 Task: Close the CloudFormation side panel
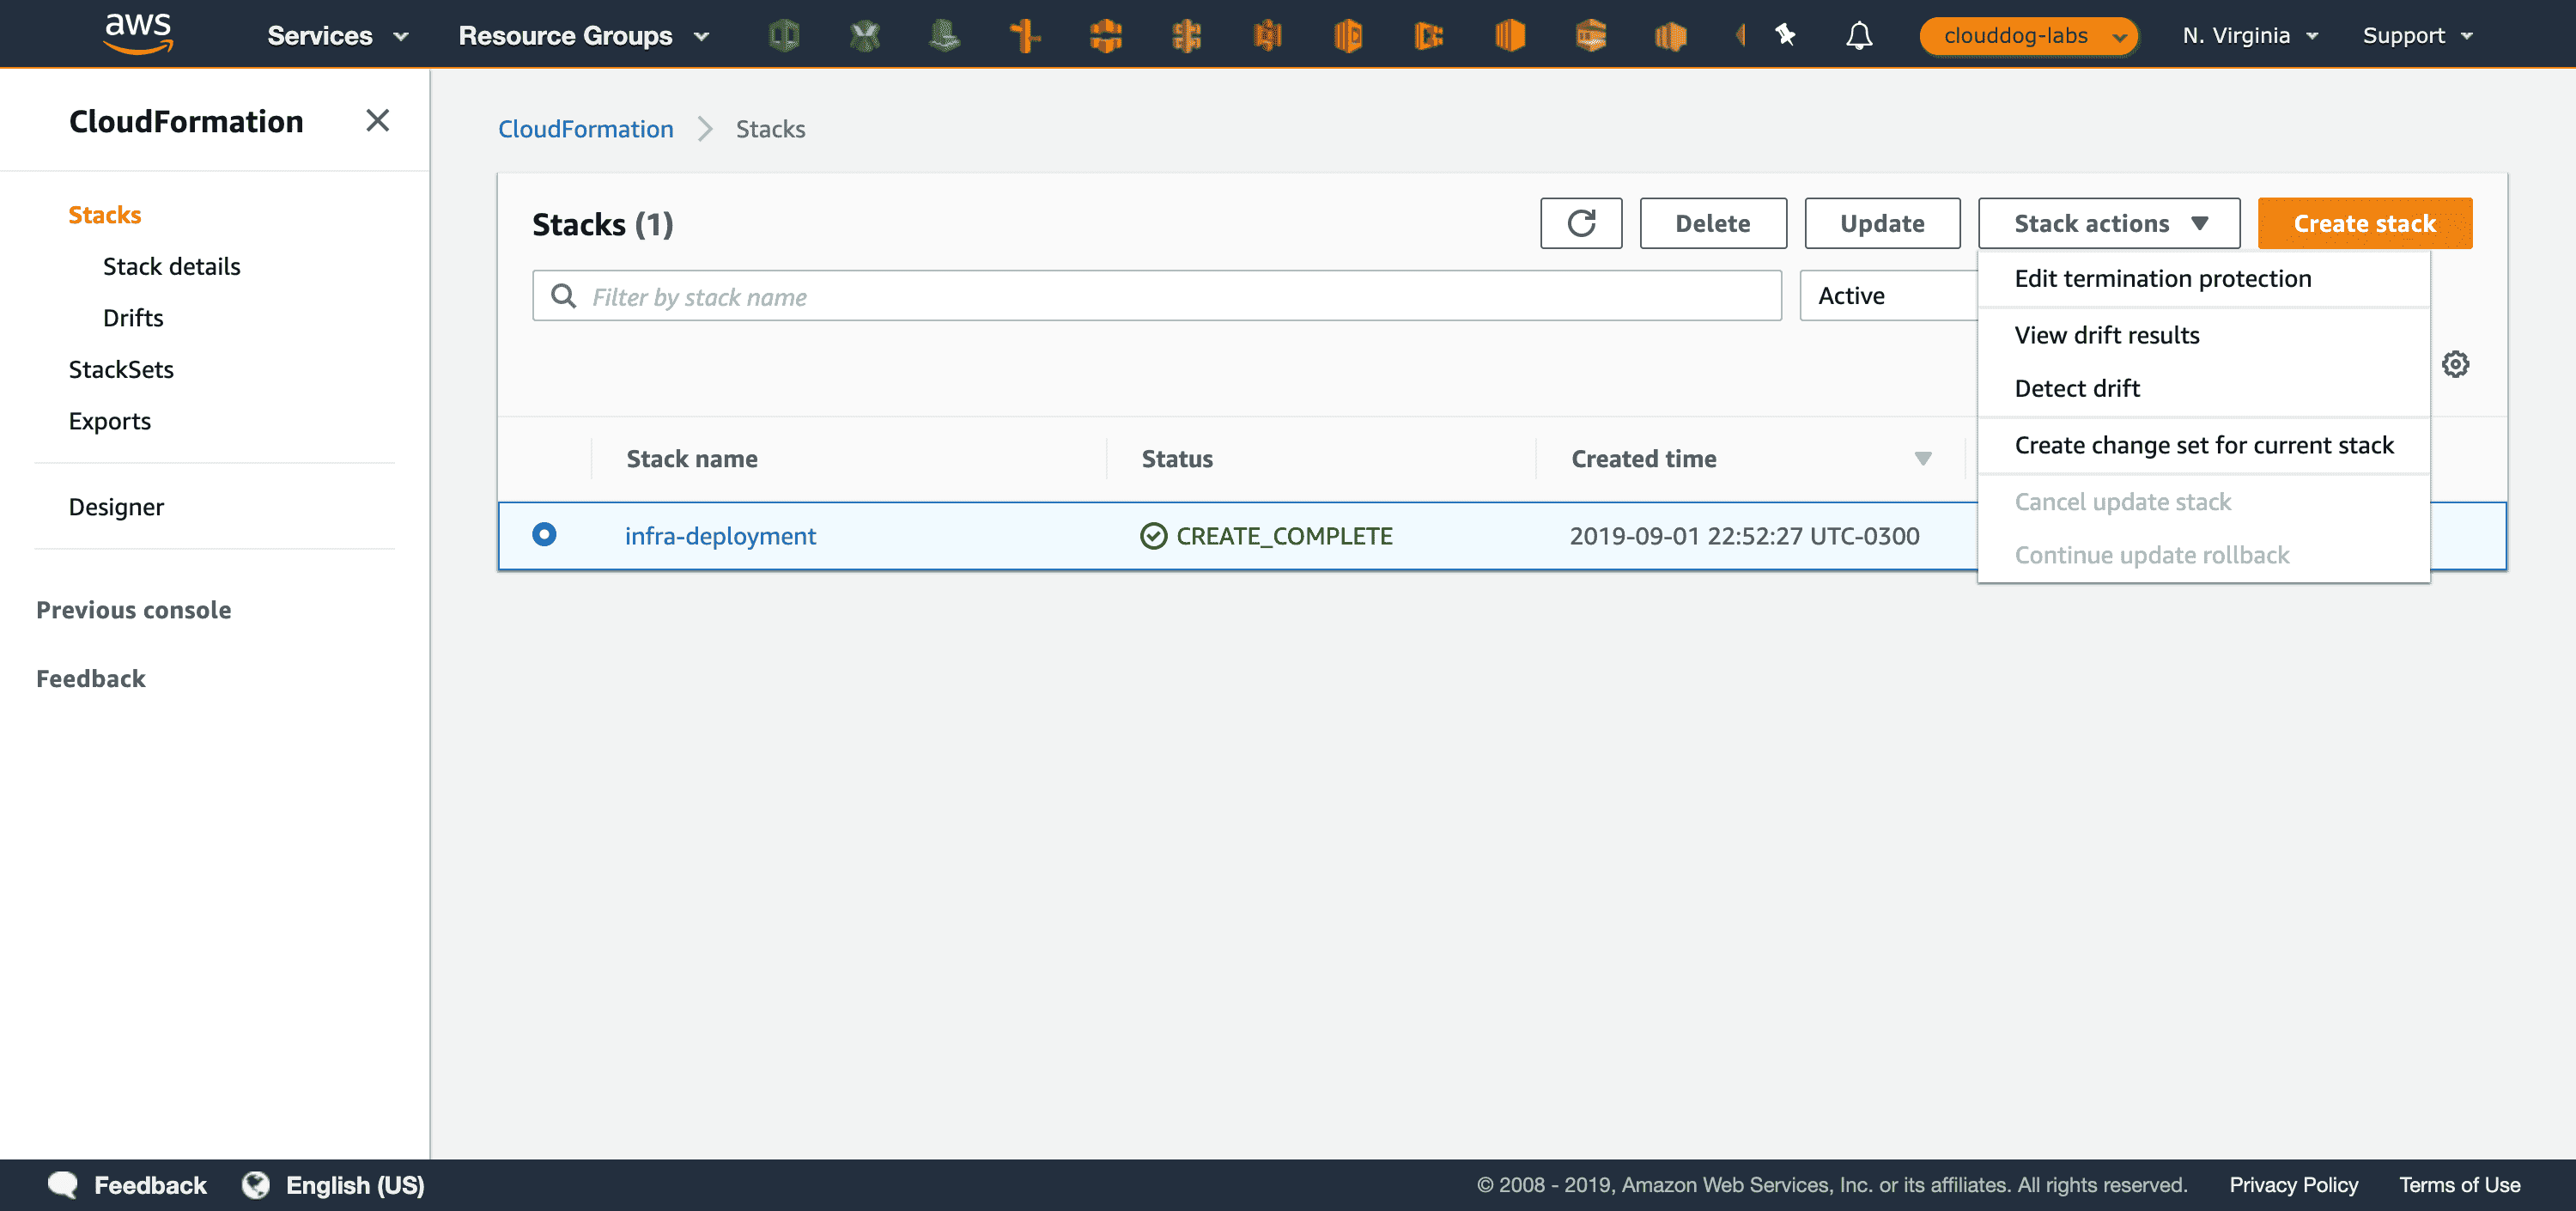click(x=377, y=121)
